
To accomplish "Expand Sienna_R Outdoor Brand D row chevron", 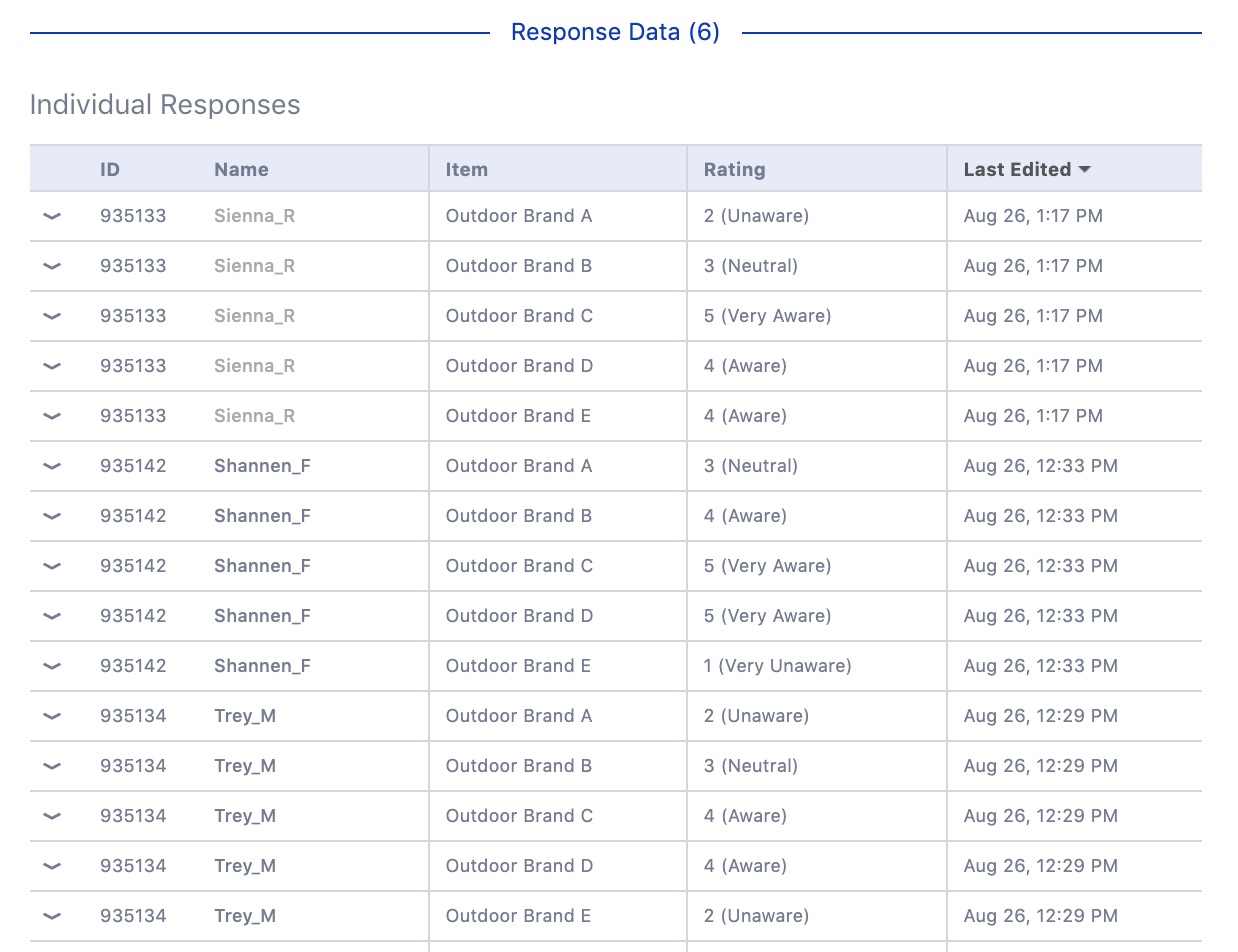I will pyautogui.click(x=52, y=366).
